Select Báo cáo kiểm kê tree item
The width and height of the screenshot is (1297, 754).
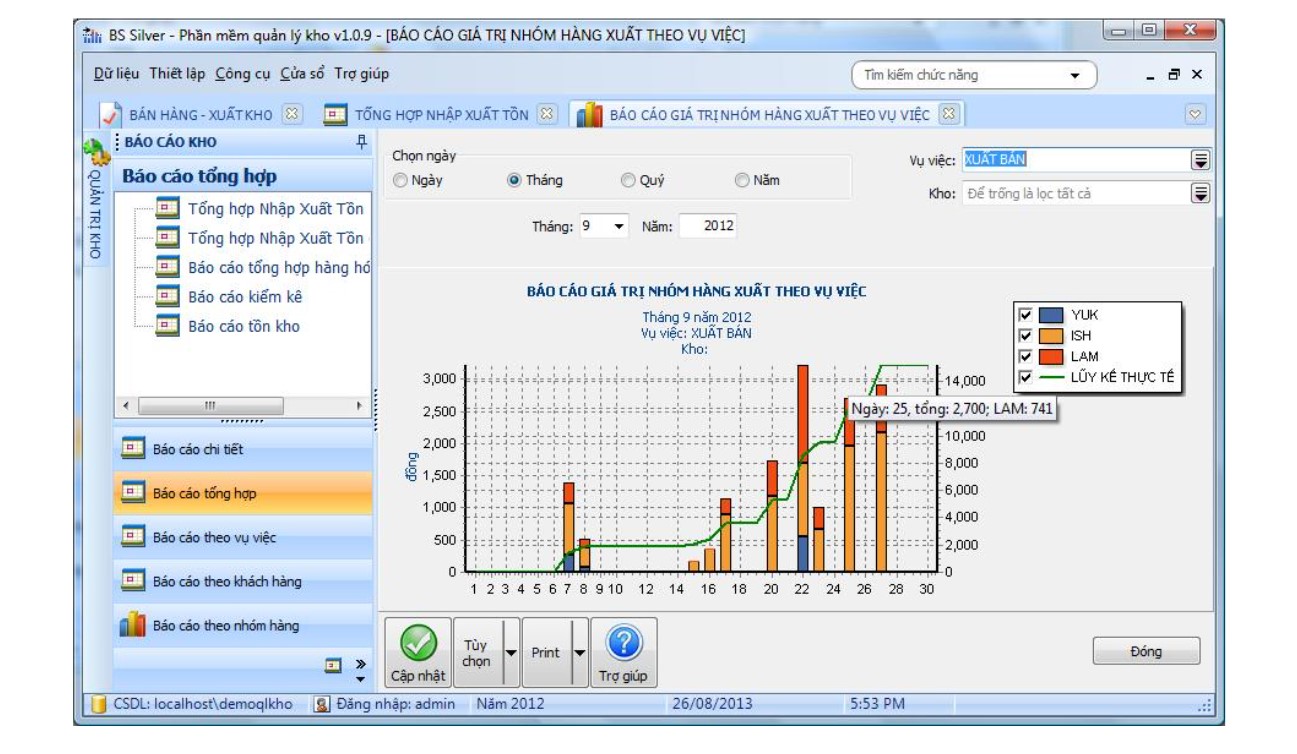point(245,297)
